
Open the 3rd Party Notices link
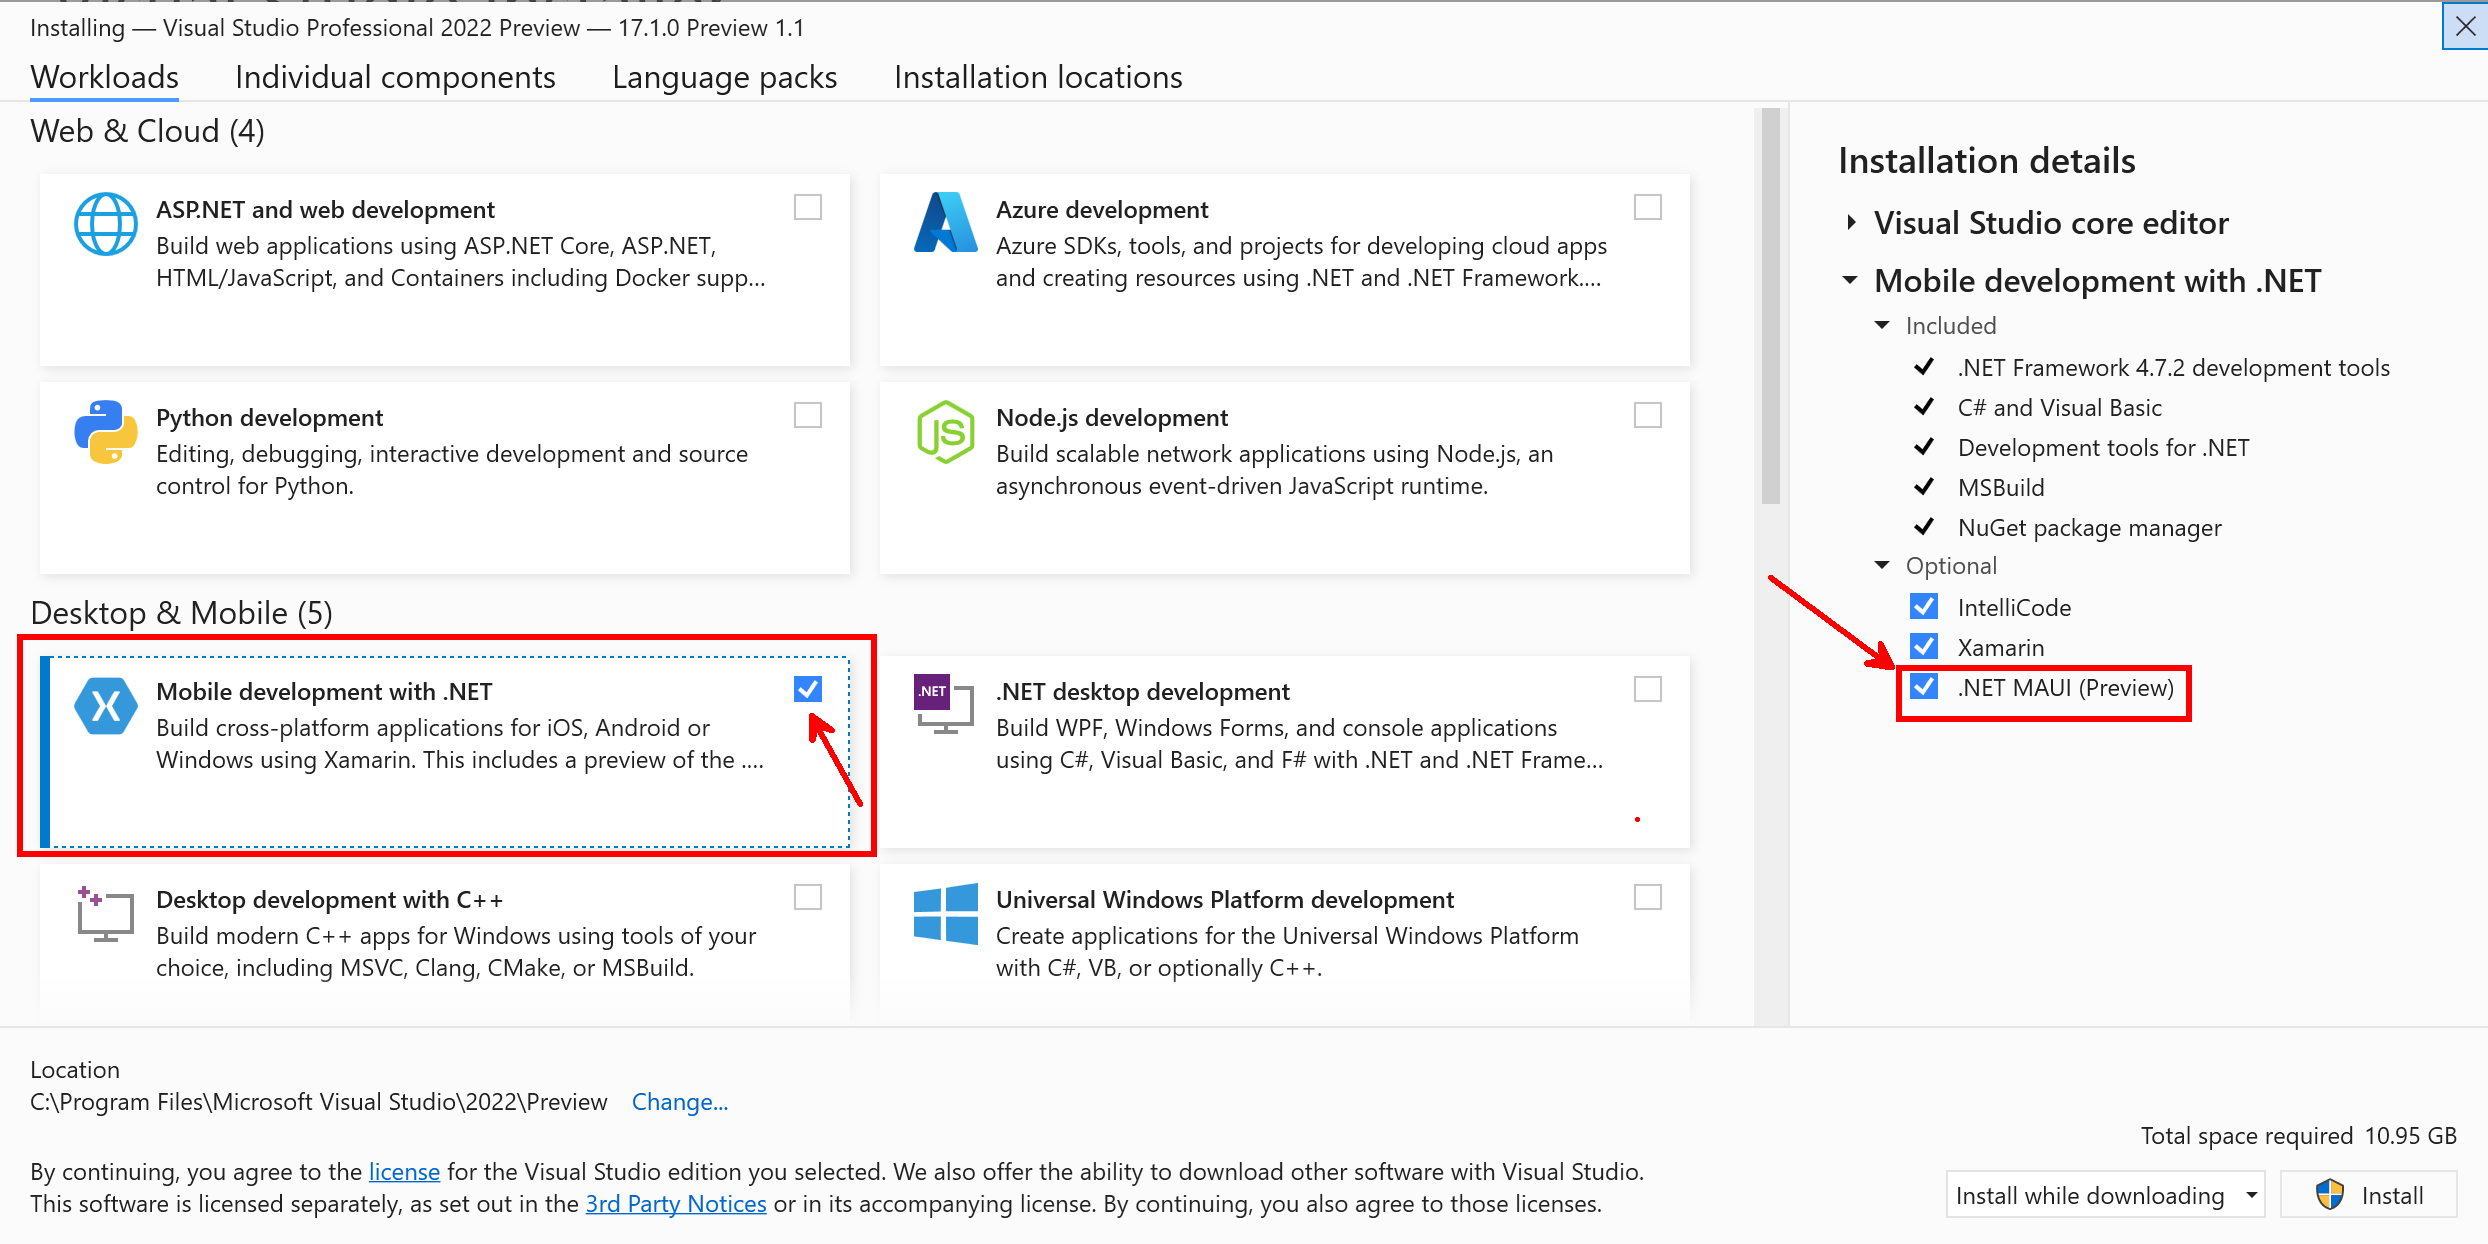(676, 1203)
